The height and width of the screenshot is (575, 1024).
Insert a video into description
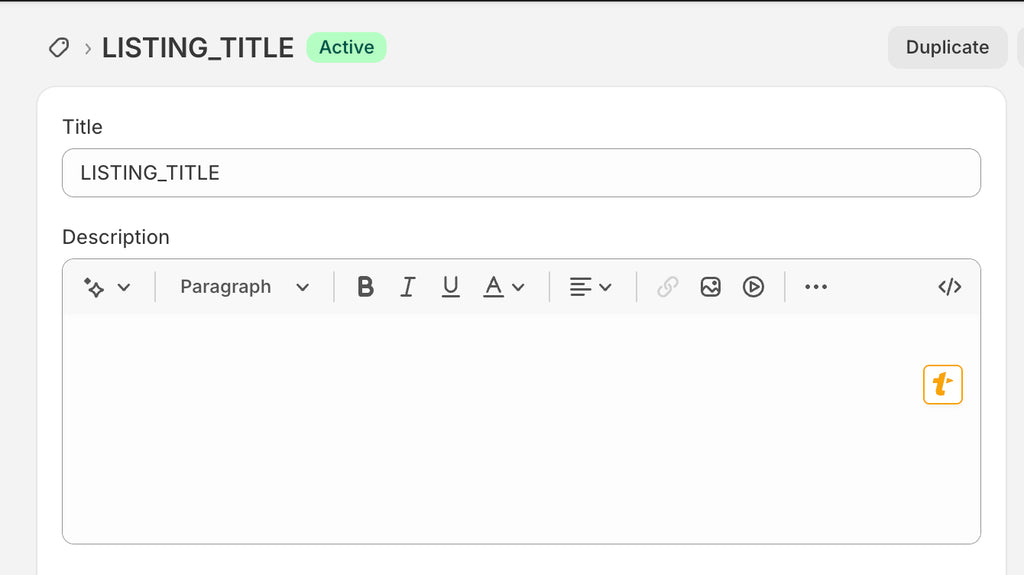(753, 287)
